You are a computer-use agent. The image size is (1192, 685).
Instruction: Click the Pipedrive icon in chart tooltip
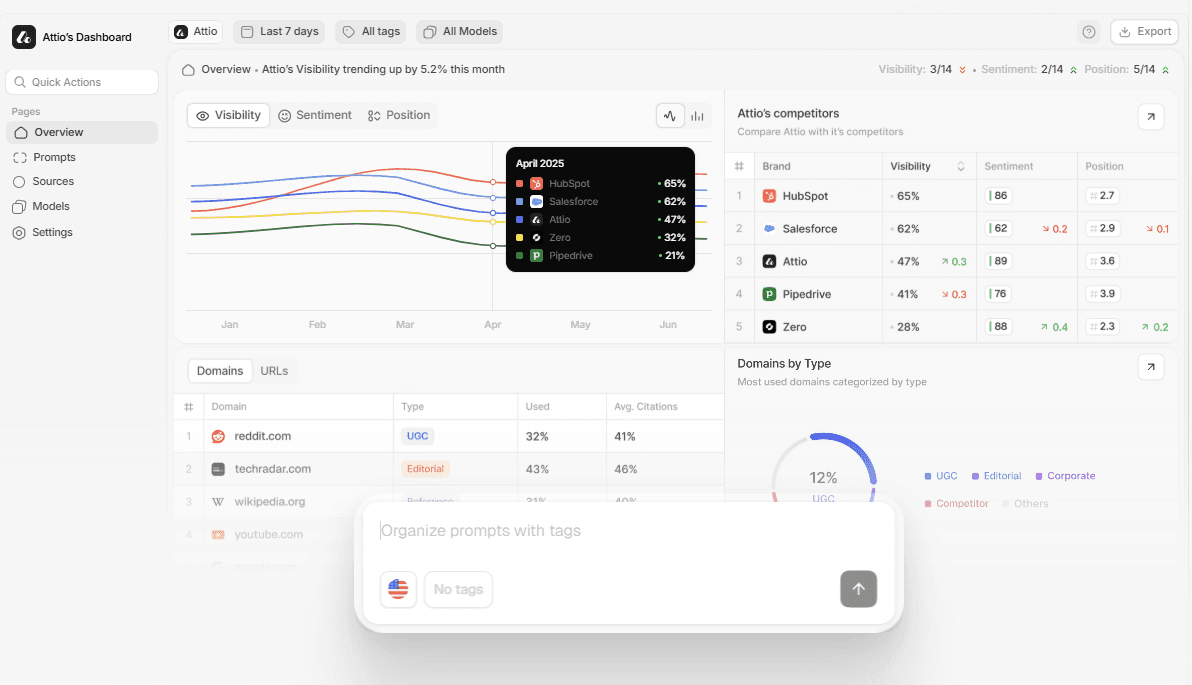point(536,256)
